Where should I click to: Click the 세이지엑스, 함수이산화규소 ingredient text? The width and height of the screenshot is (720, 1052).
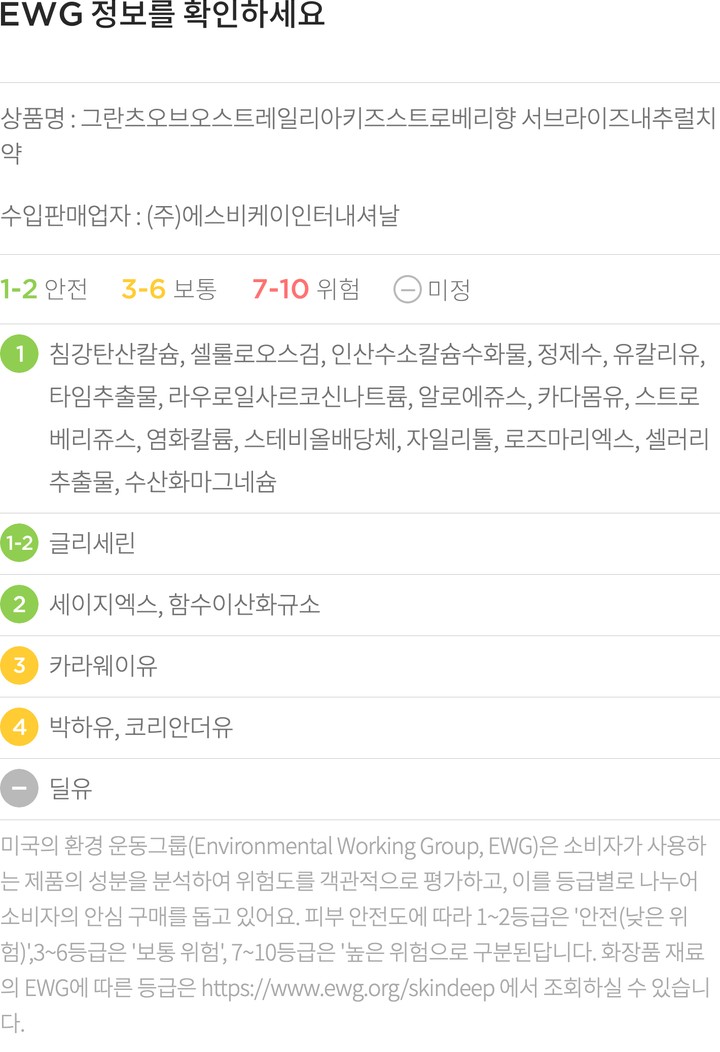(x=185, y=604)
